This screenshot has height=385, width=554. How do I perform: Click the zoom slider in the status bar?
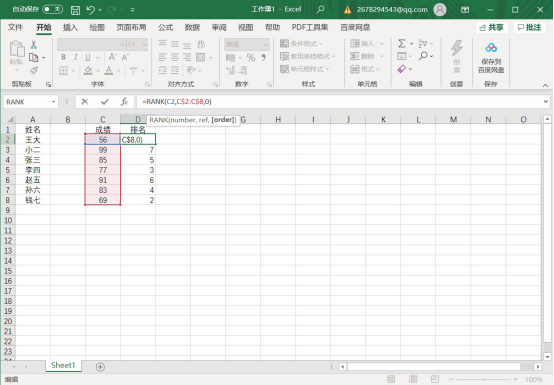click(x=483, y=379)
